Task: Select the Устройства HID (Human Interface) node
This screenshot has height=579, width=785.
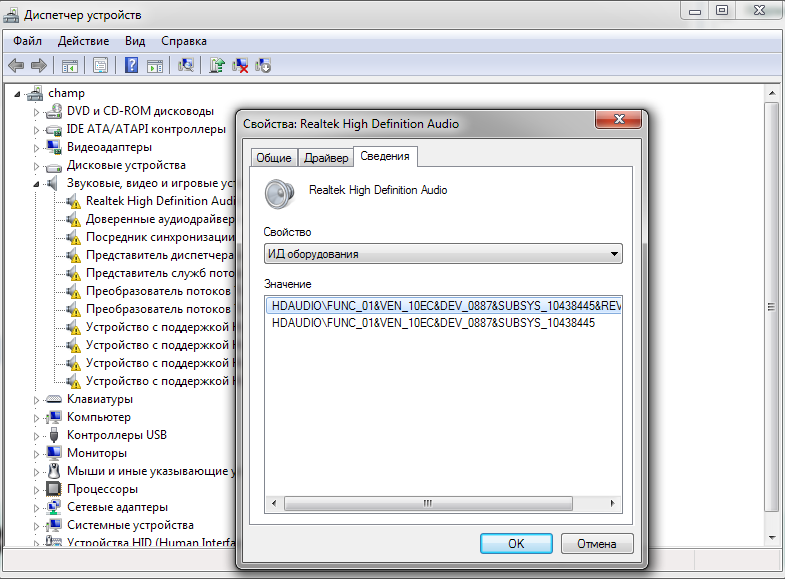Action: [151, 541]
